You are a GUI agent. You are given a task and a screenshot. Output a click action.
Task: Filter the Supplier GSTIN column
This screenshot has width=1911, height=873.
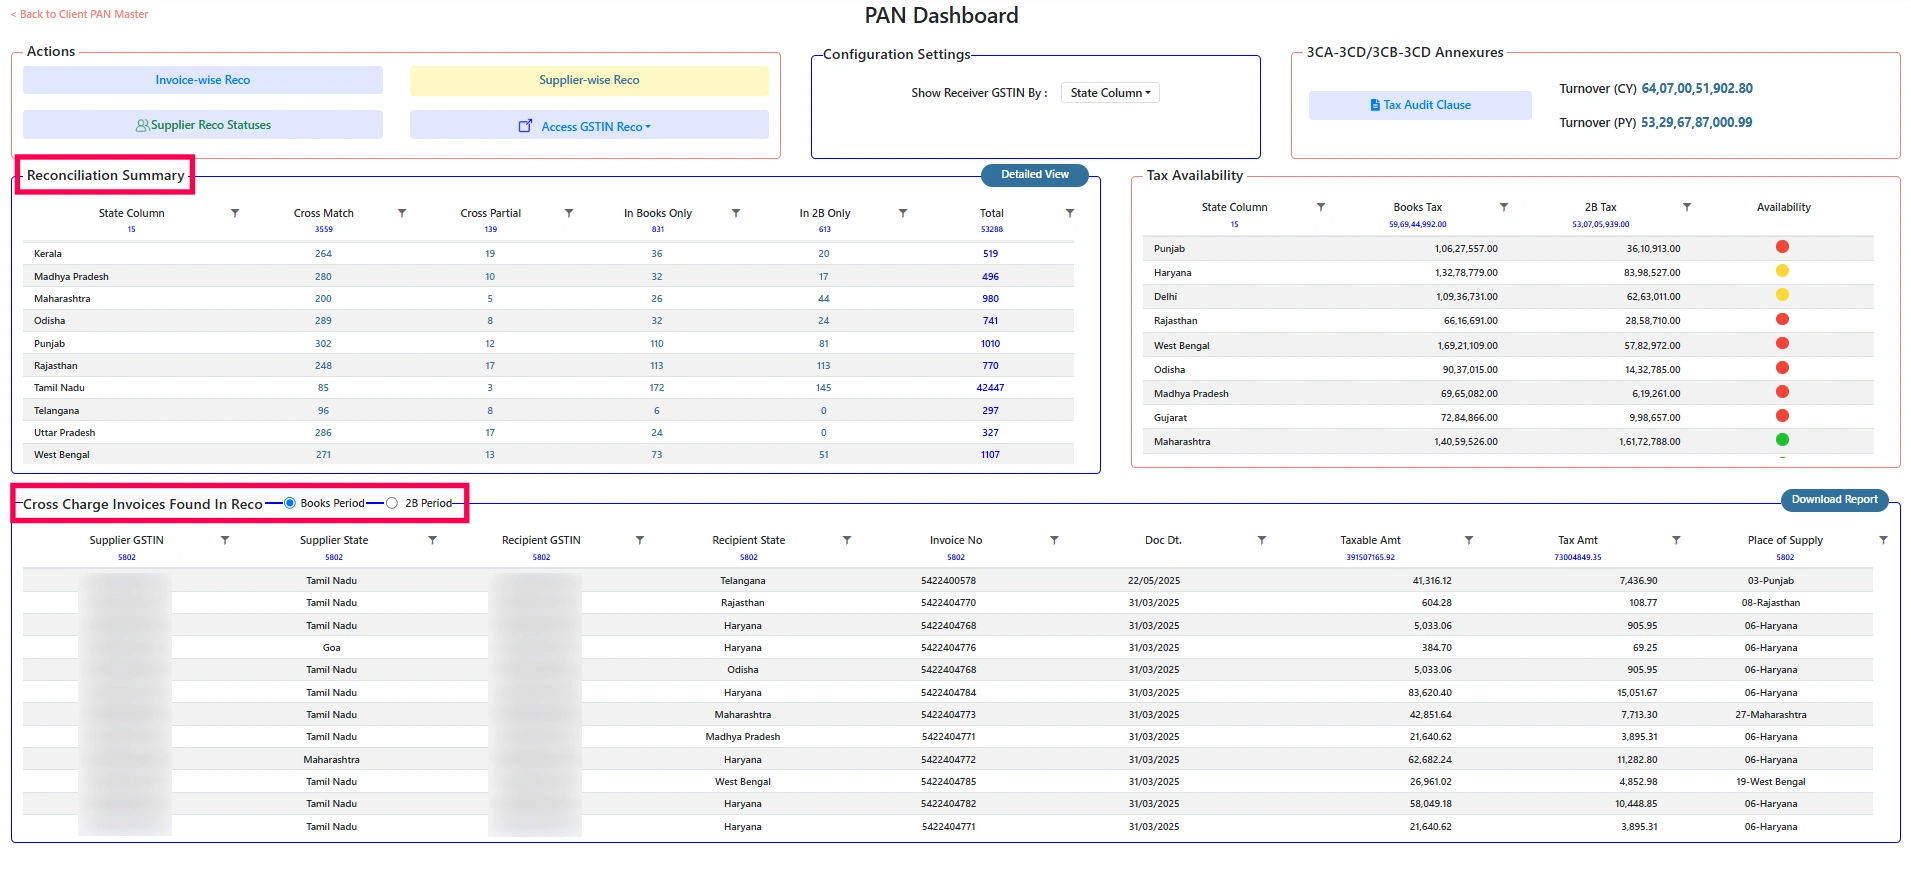tap(225, 540)
